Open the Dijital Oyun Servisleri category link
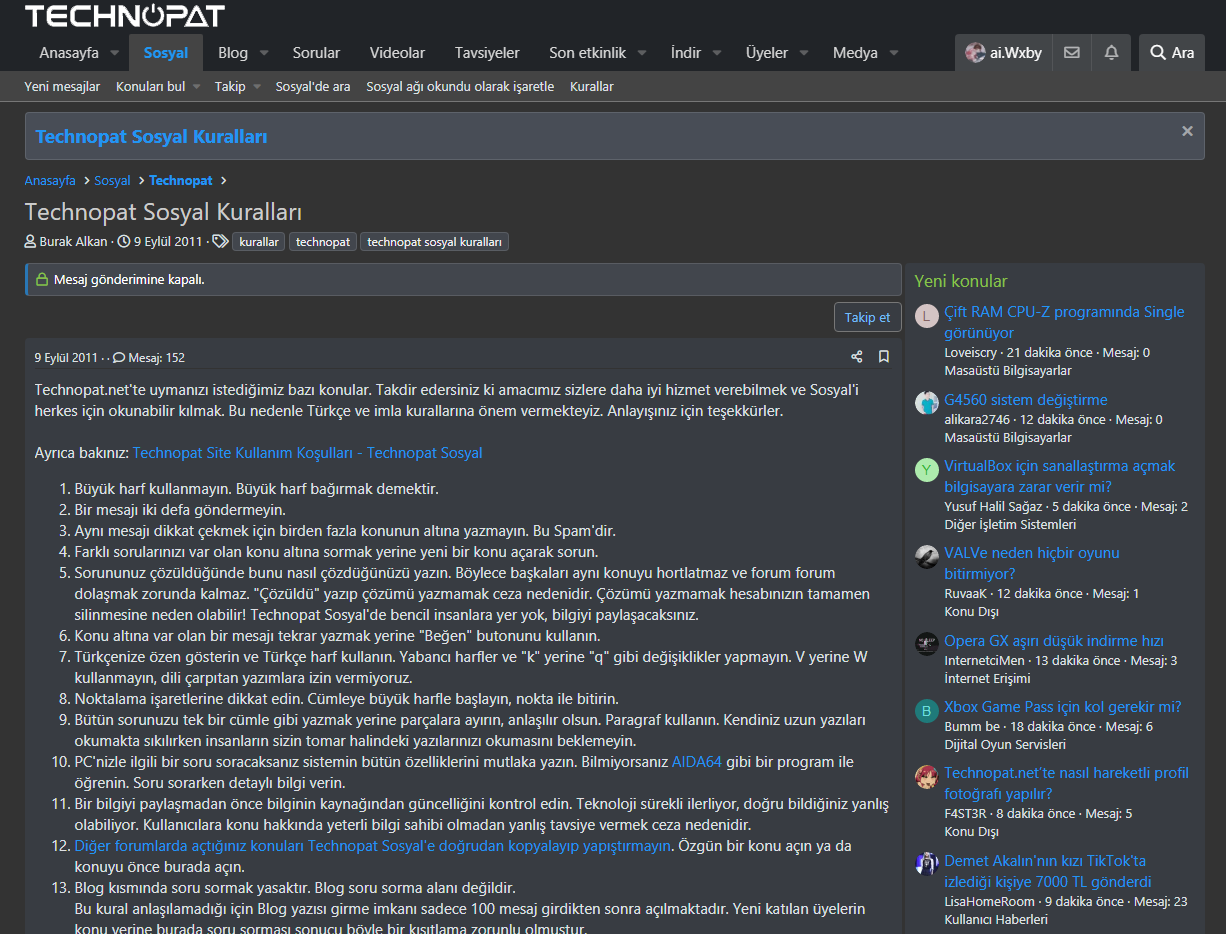The height and width of the screenshot is (934, 1226). click(1005, 744)
